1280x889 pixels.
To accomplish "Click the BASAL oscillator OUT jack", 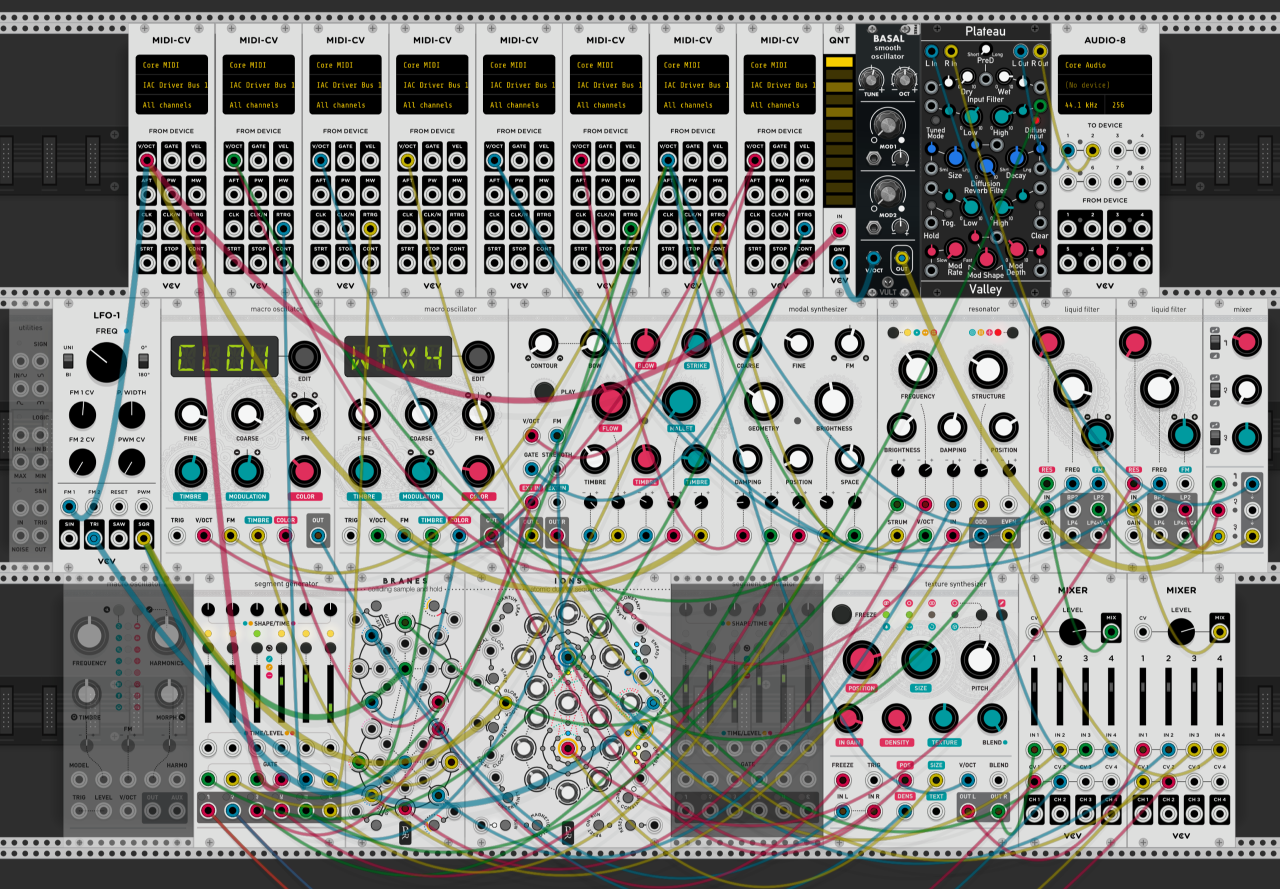I will [x=901, y=259].
